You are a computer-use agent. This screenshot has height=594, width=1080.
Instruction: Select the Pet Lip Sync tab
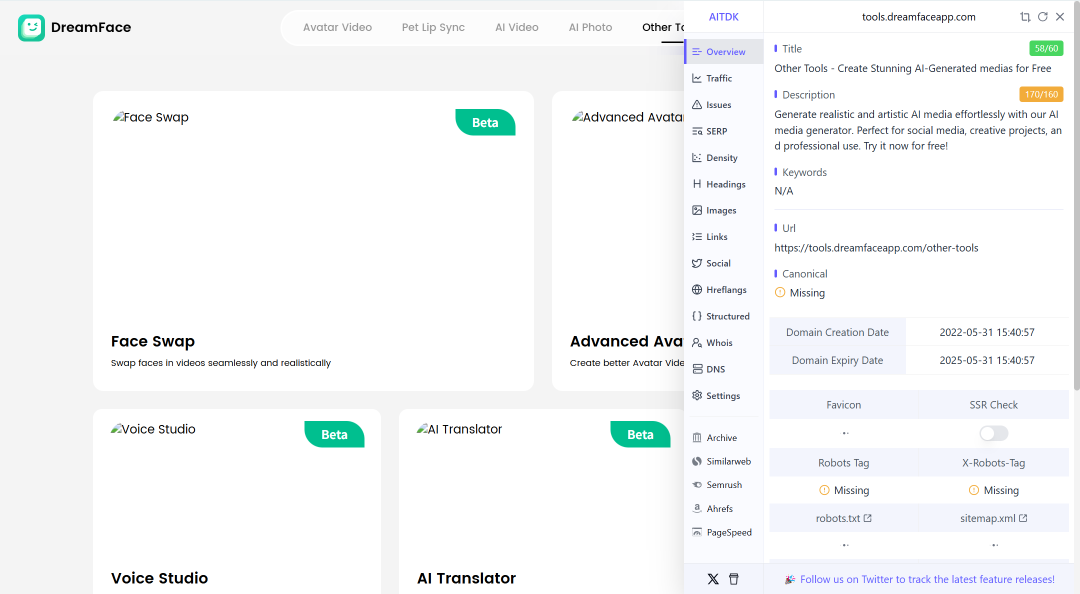pyautogui.click(x=433, y=28)
